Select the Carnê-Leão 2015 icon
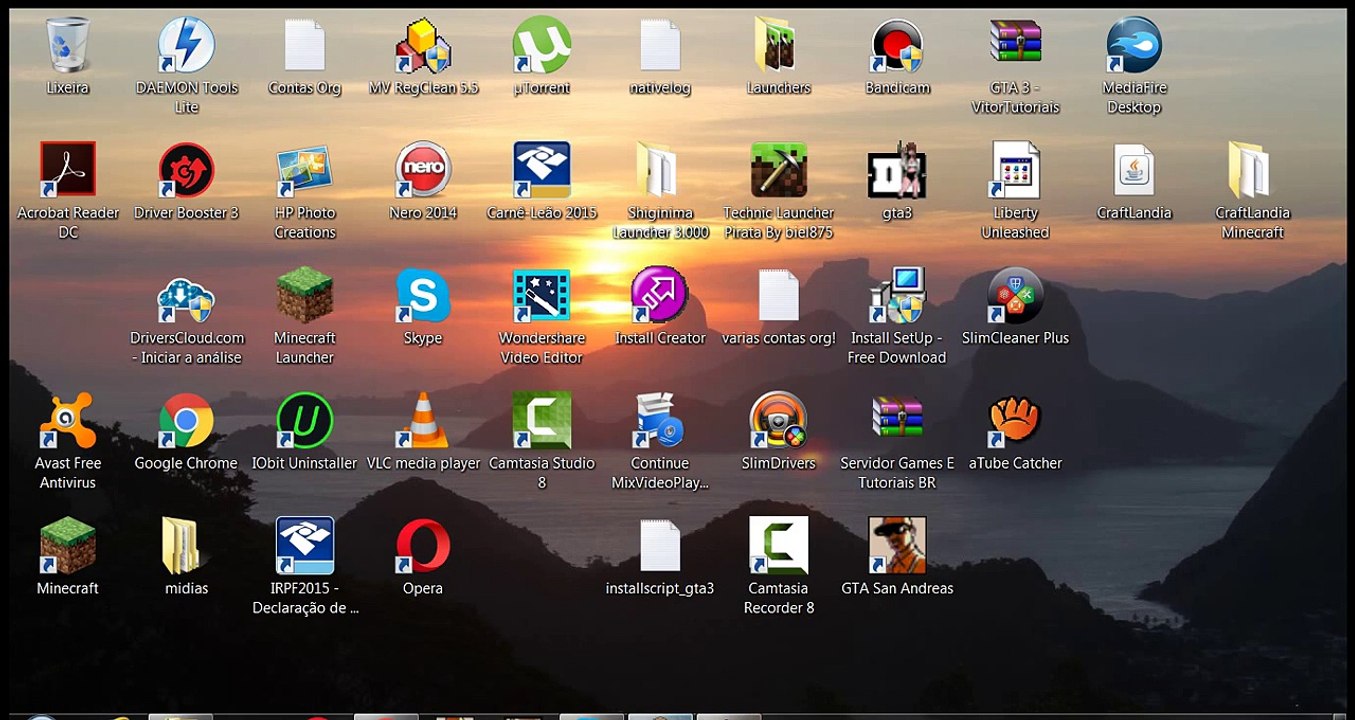 [x=541, y=170]
